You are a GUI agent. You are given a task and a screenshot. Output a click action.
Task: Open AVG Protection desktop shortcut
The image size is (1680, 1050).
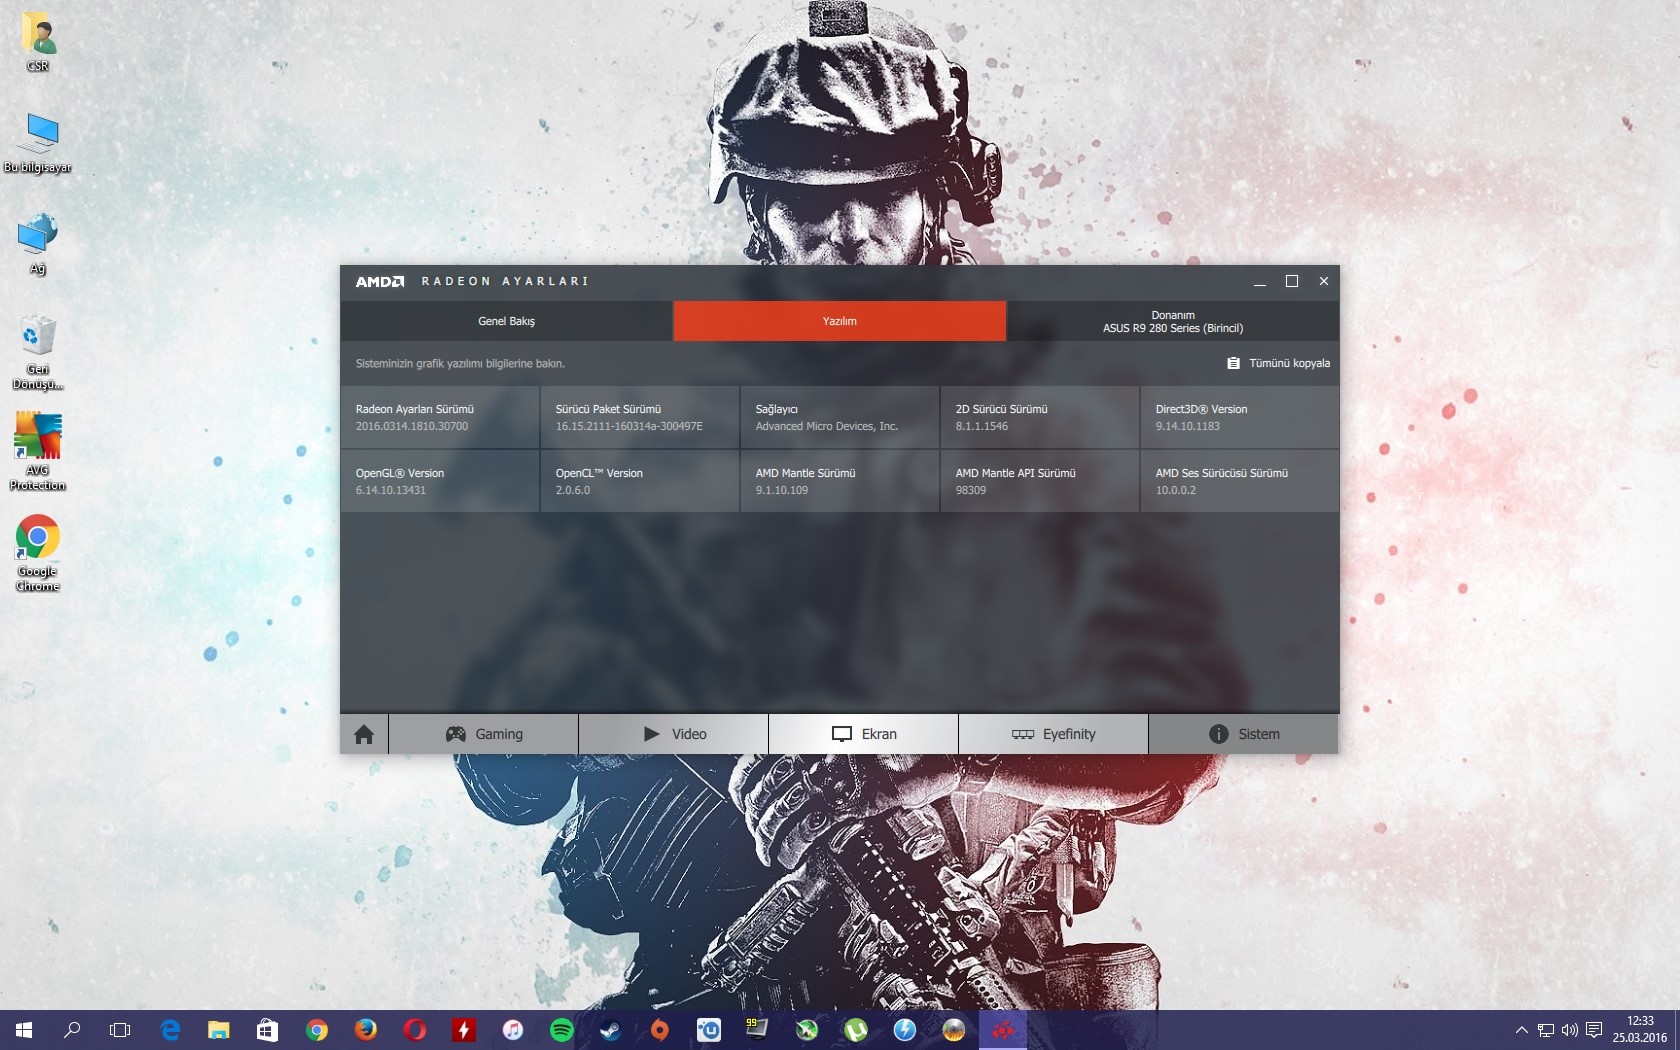coord(38,452)
